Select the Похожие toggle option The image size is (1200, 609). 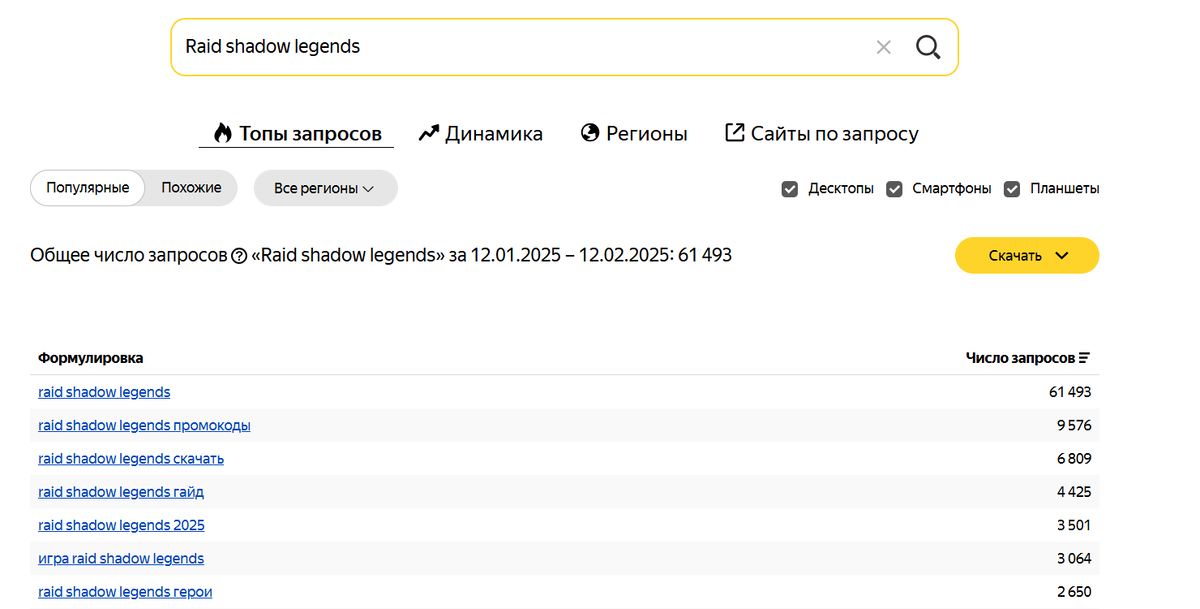pos(191,188)
